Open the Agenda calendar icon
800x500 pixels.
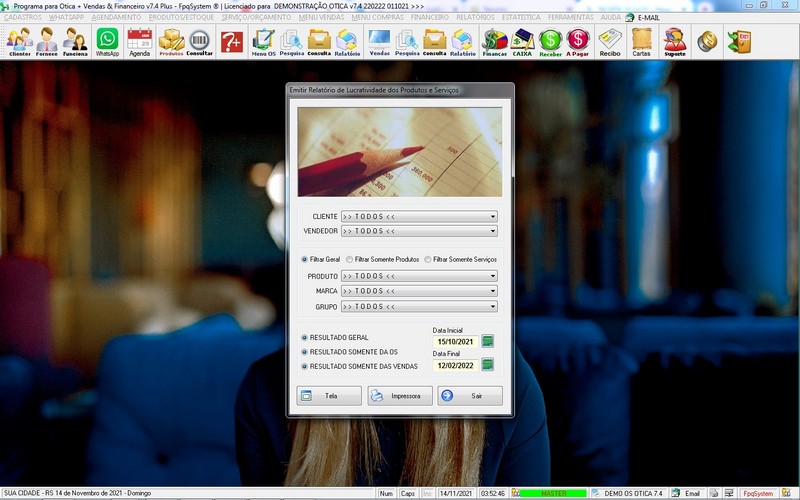tap(139, 41)
